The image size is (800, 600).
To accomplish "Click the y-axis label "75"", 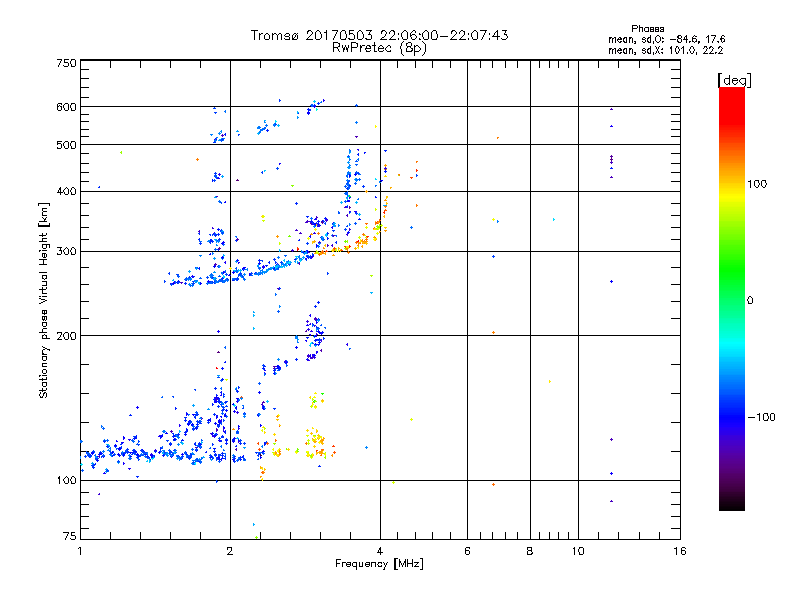I will [x=70, y=536].
